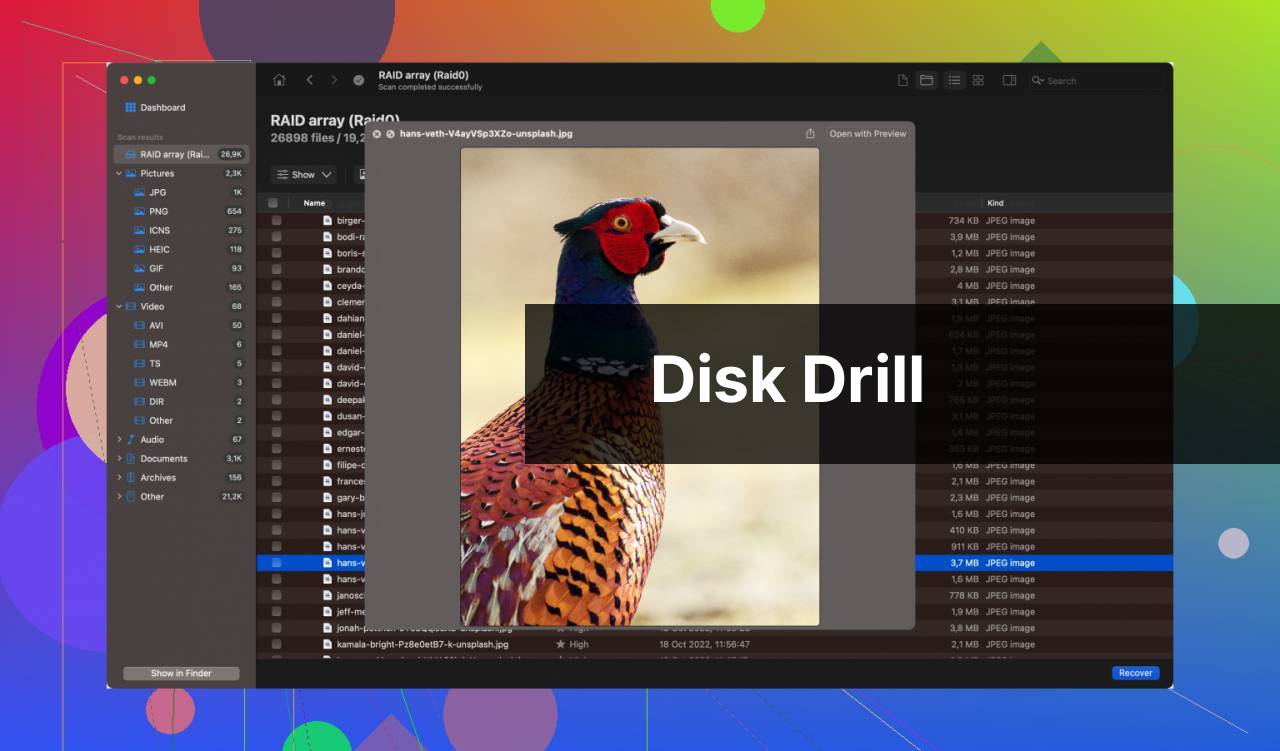
Task: Click the circle-slash icon beside preview filename
Action: [390, 134]
